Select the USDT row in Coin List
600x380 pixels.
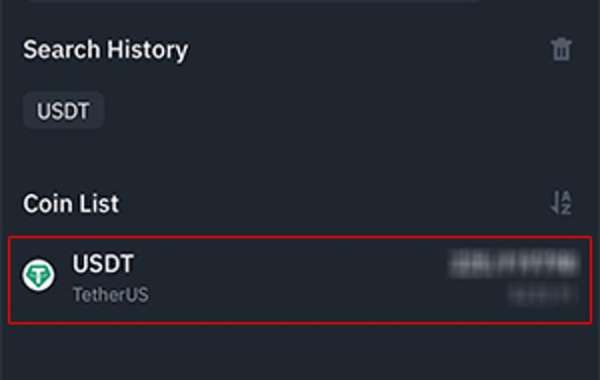pyautogui.click(x=300, y=280)
